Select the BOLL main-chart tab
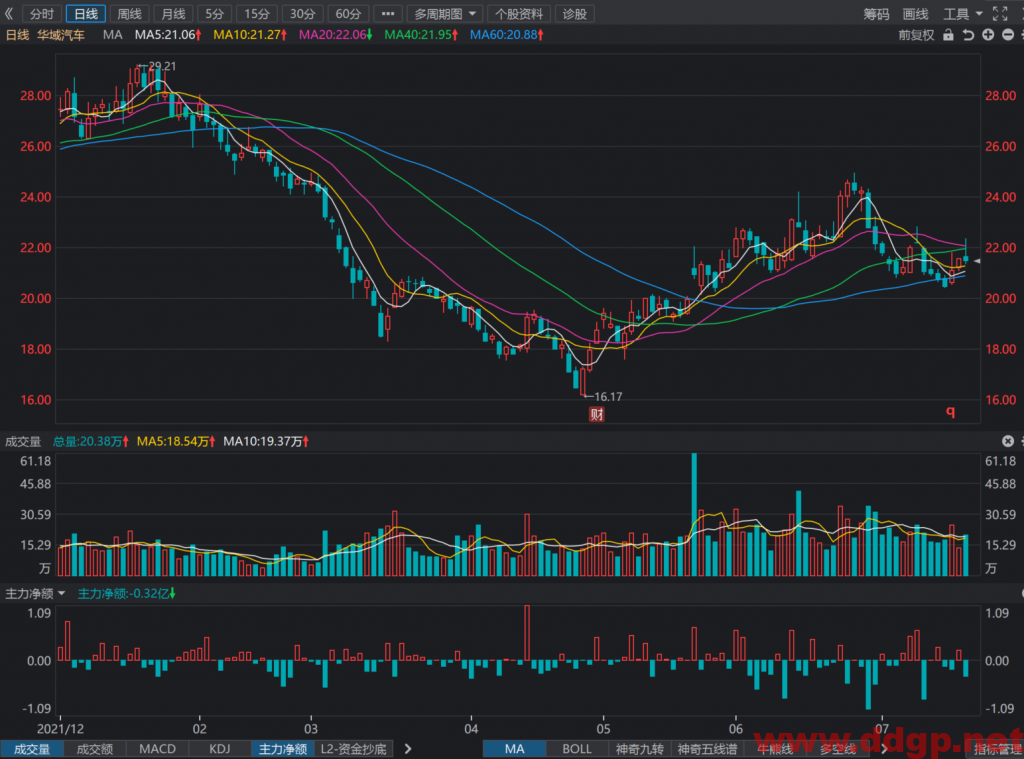The image size is (1024, 759). click(x=577, y=749)
